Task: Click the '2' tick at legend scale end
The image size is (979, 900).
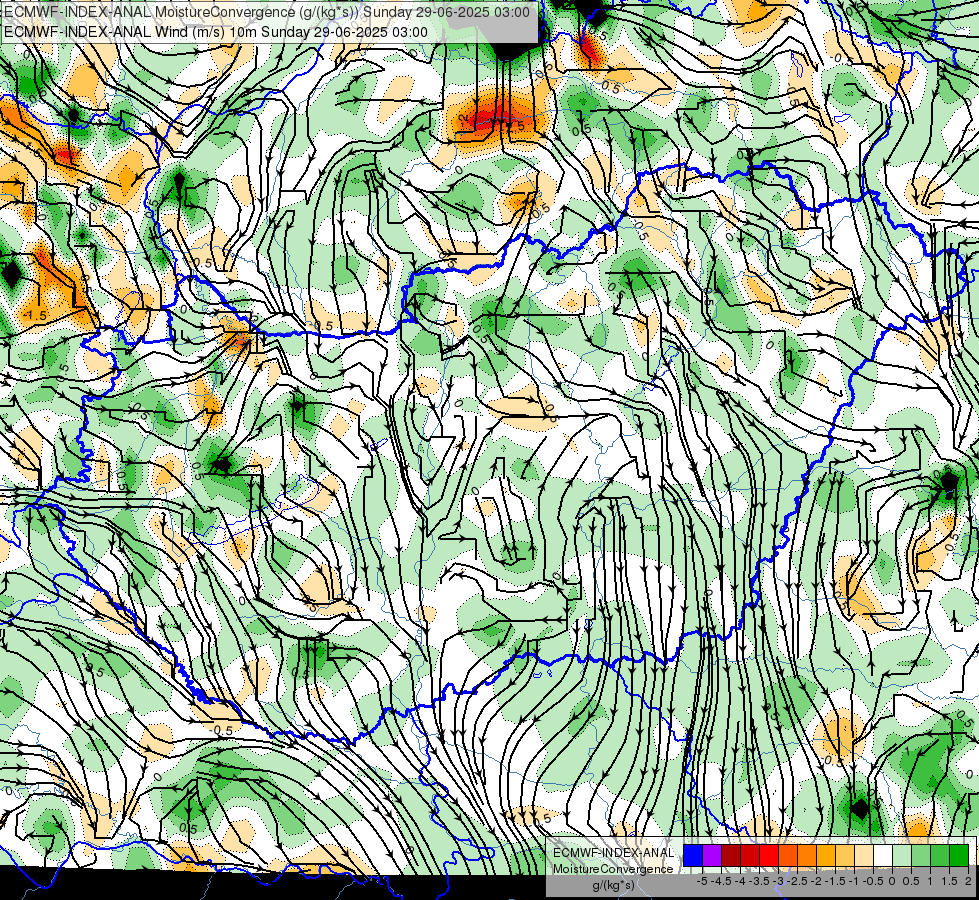Action: point(968,881)
